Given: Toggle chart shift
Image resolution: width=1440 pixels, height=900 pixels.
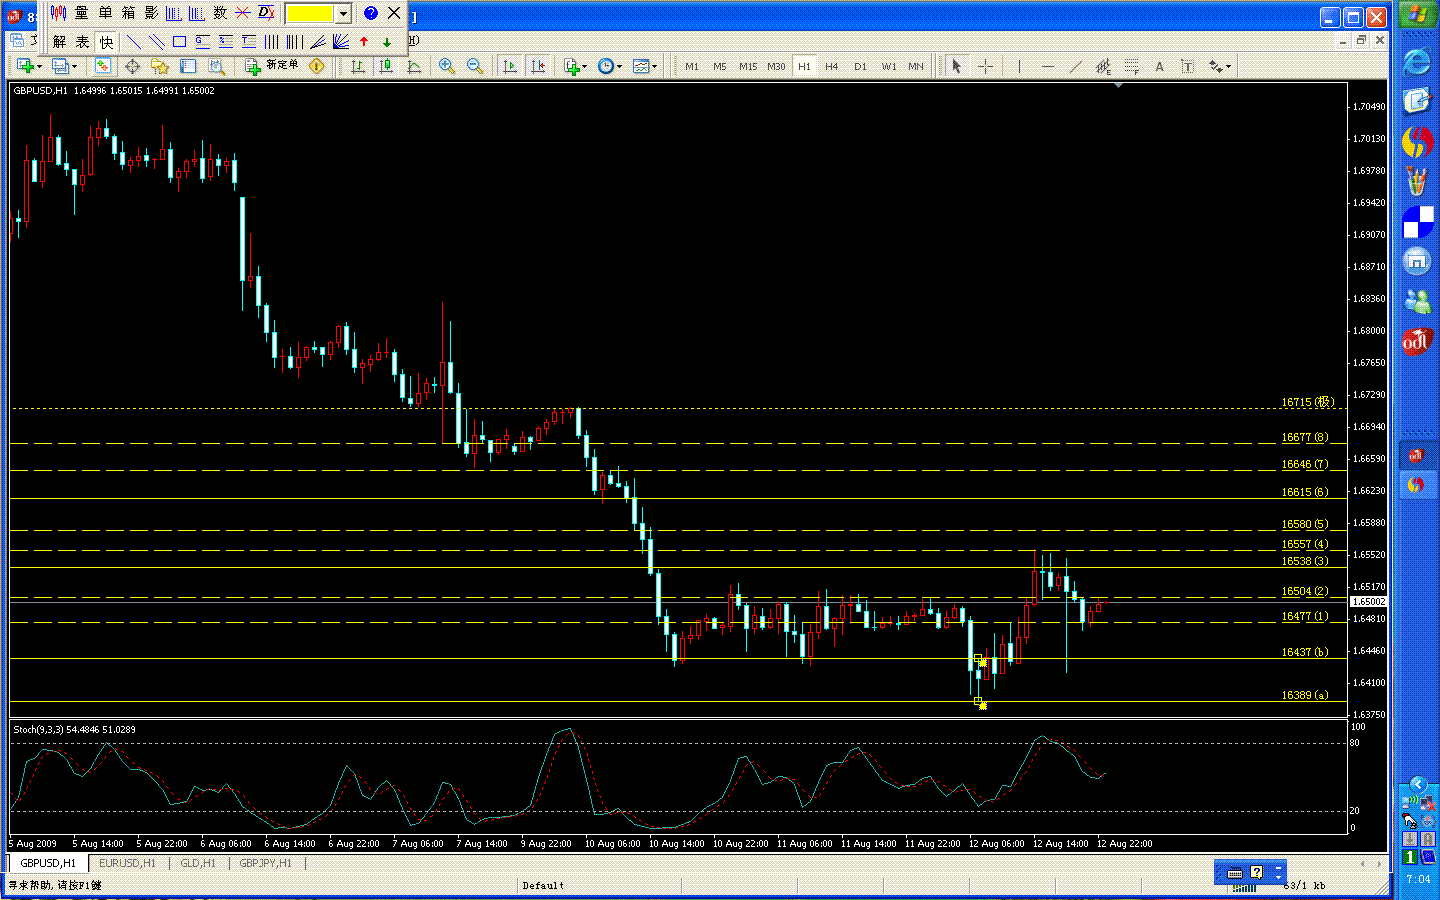Looking at the screenshot, I should (538, 66).
